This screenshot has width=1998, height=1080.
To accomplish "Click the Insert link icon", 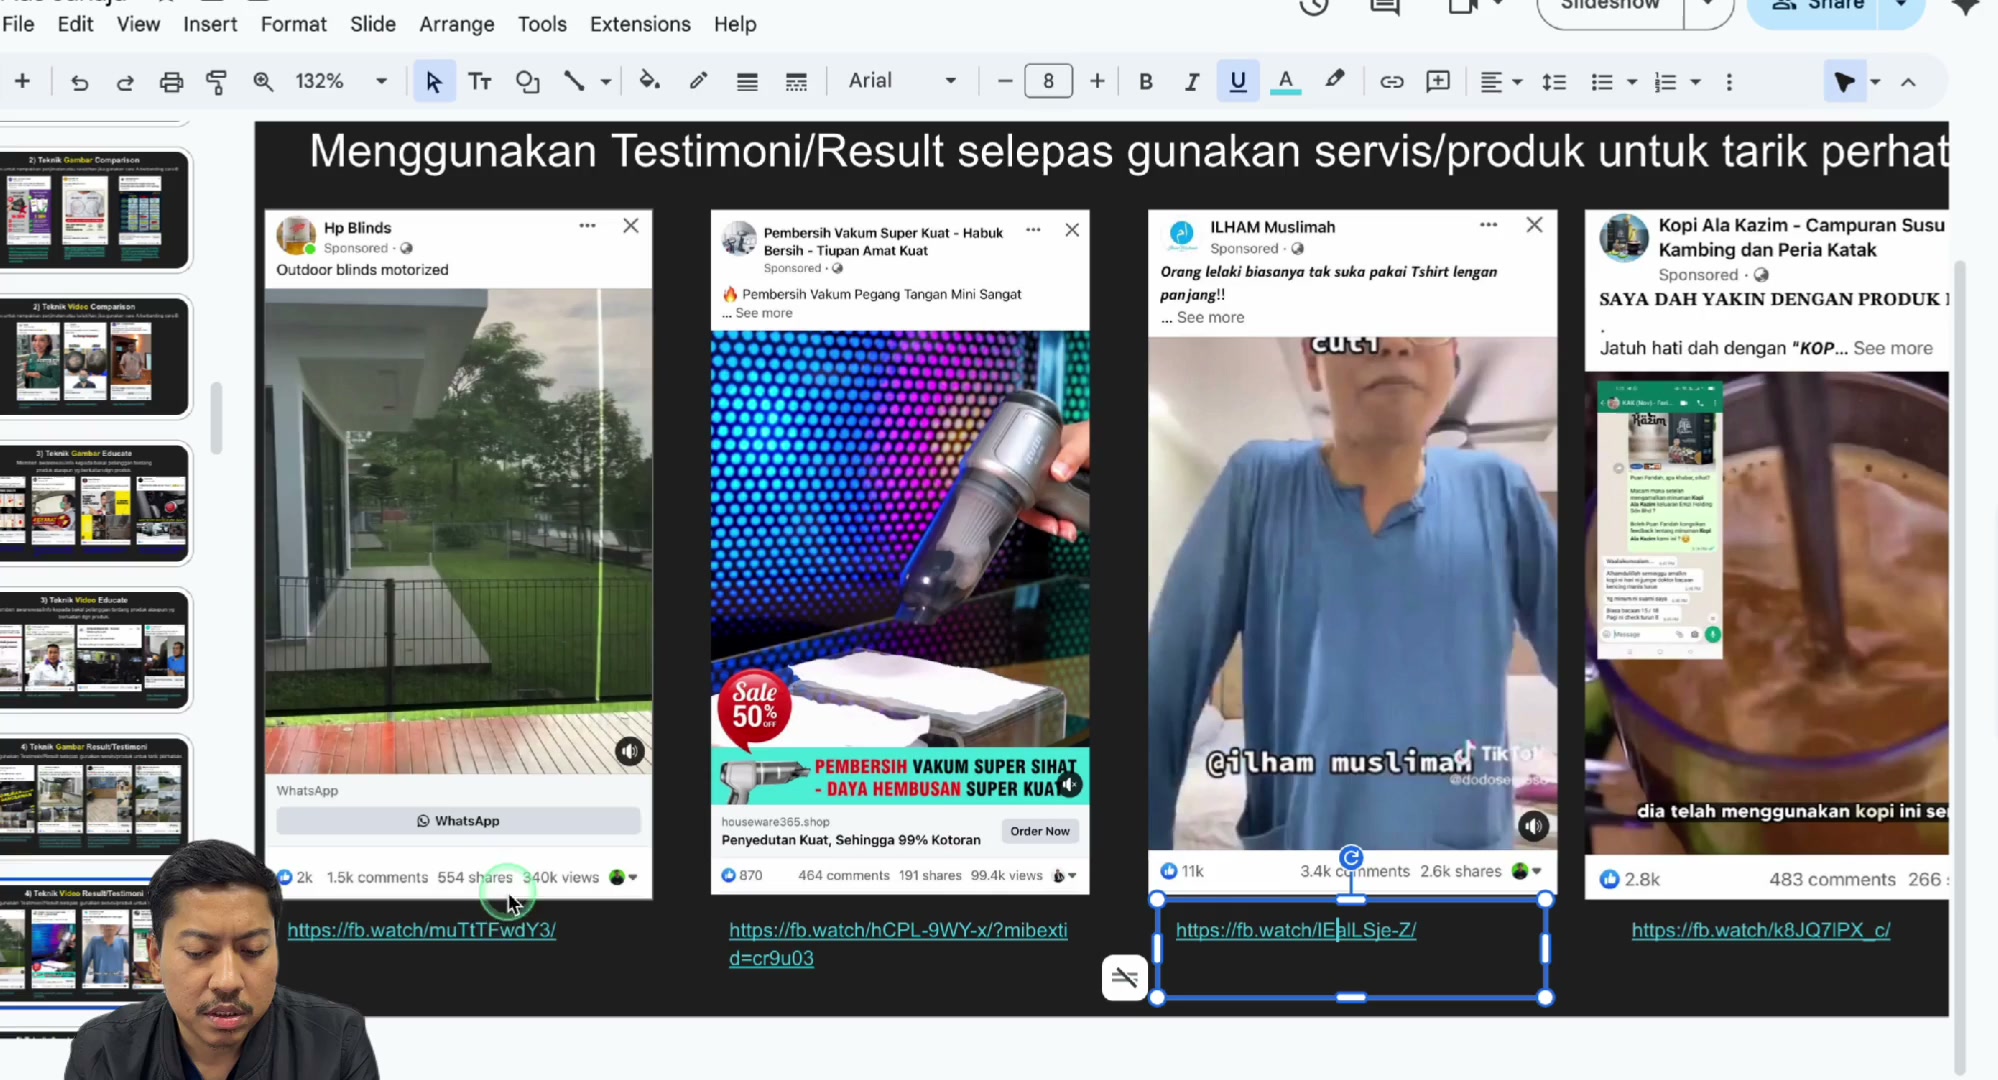I will [1391, 82].
